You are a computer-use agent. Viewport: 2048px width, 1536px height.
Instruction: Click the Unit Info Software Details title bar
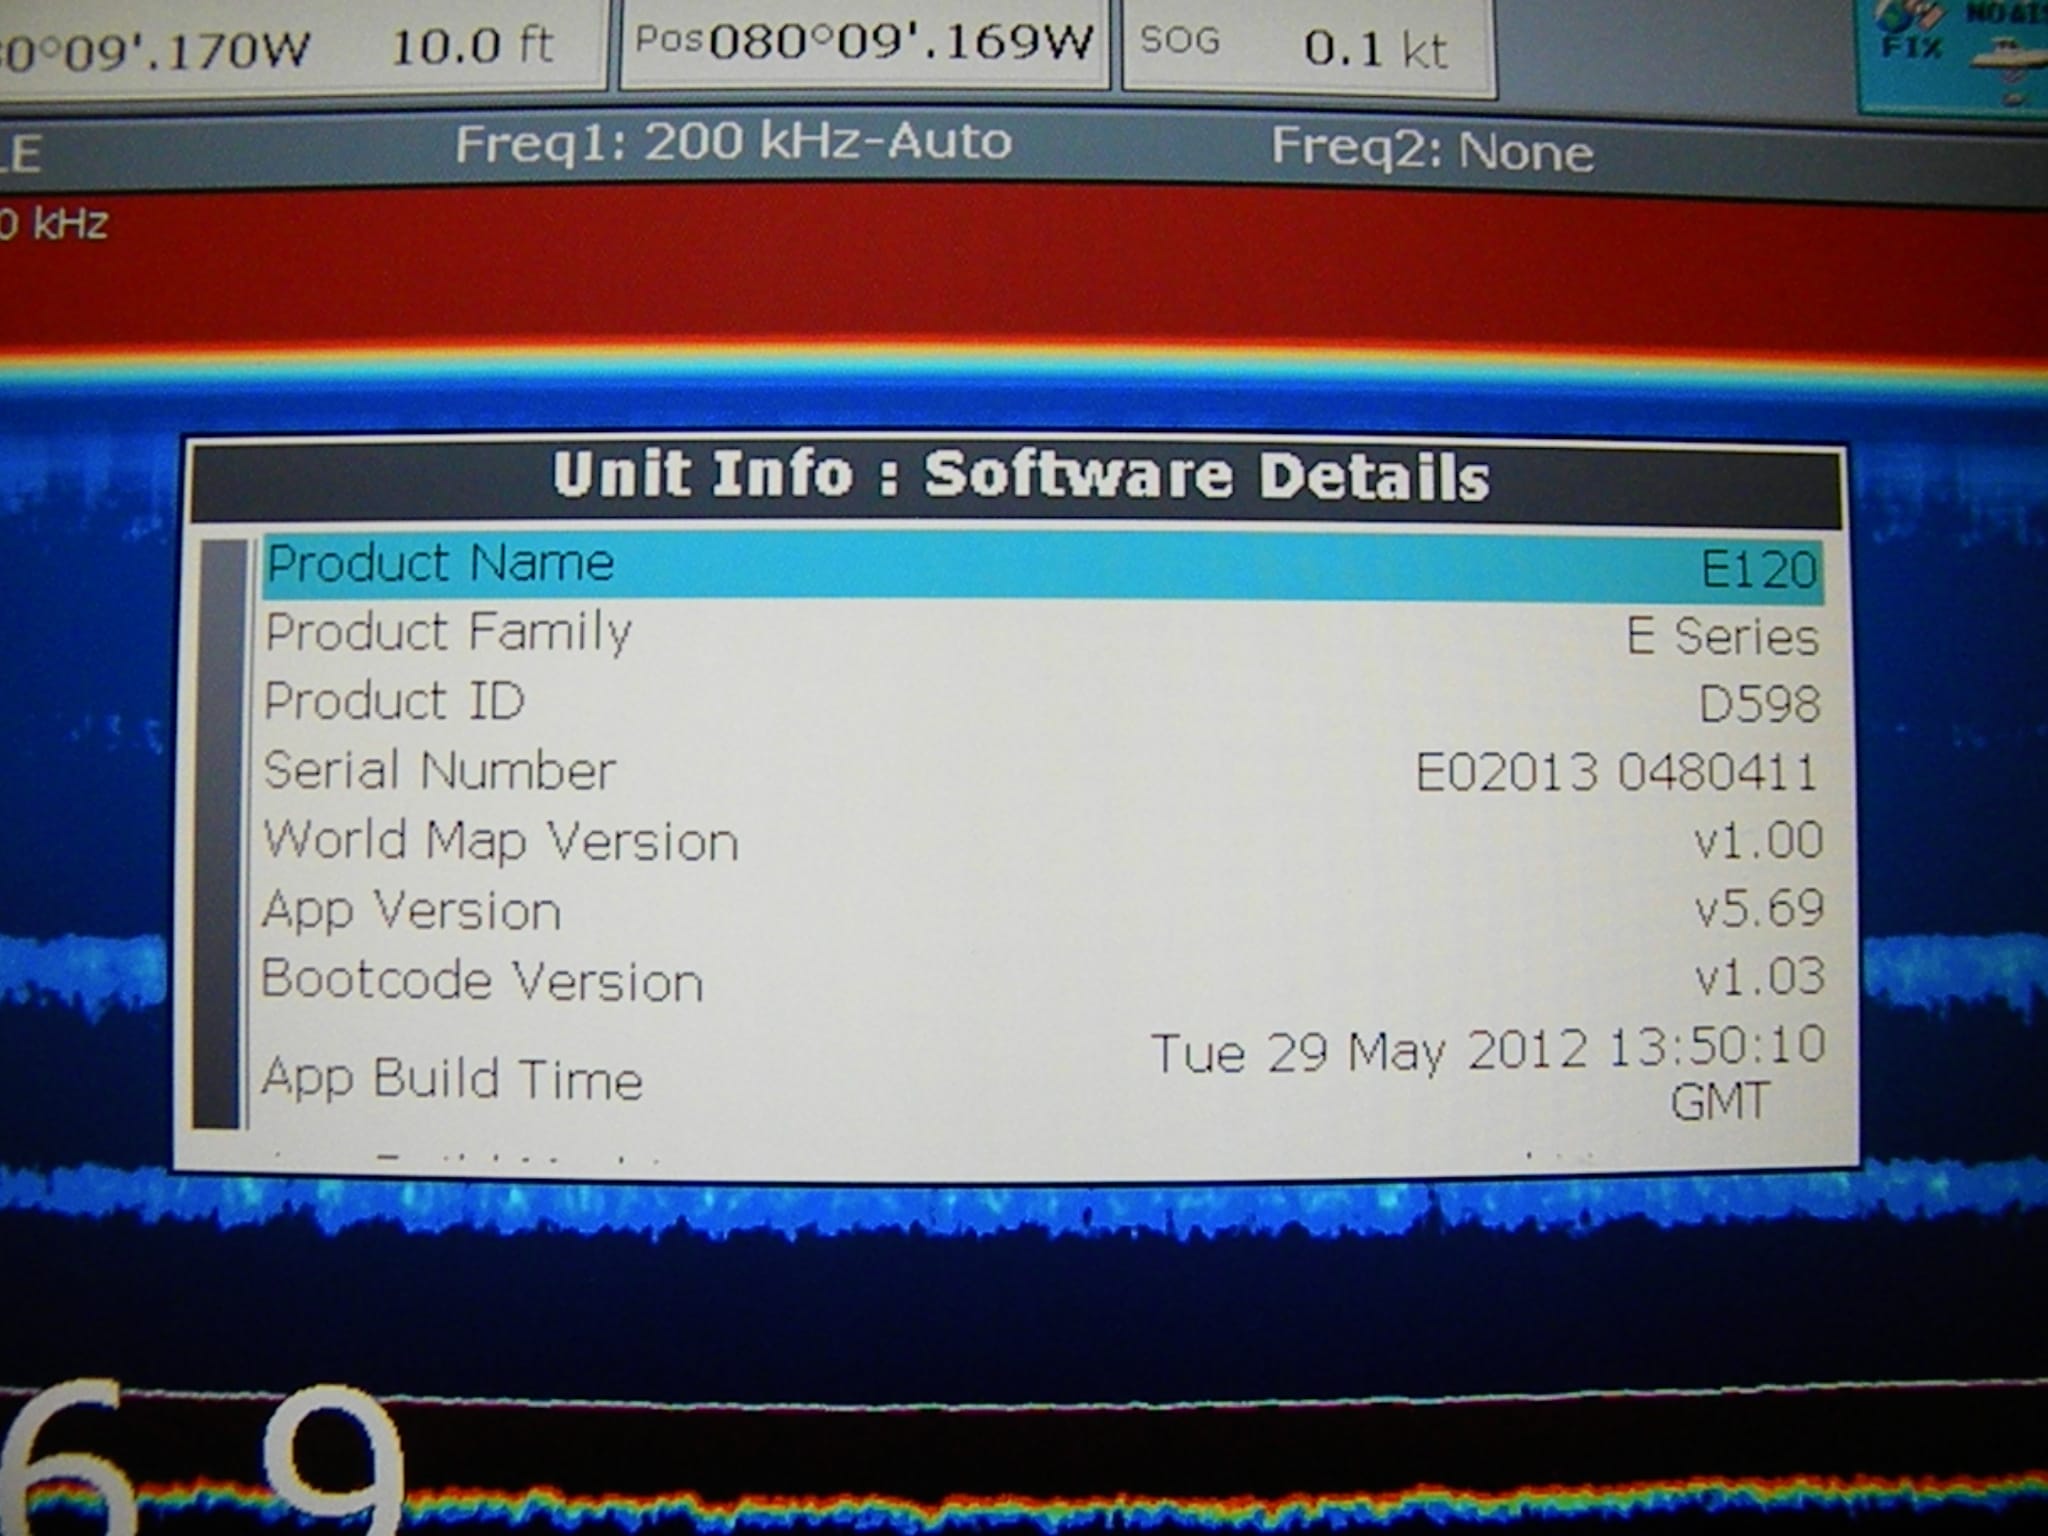click(x=1018, y=476)
